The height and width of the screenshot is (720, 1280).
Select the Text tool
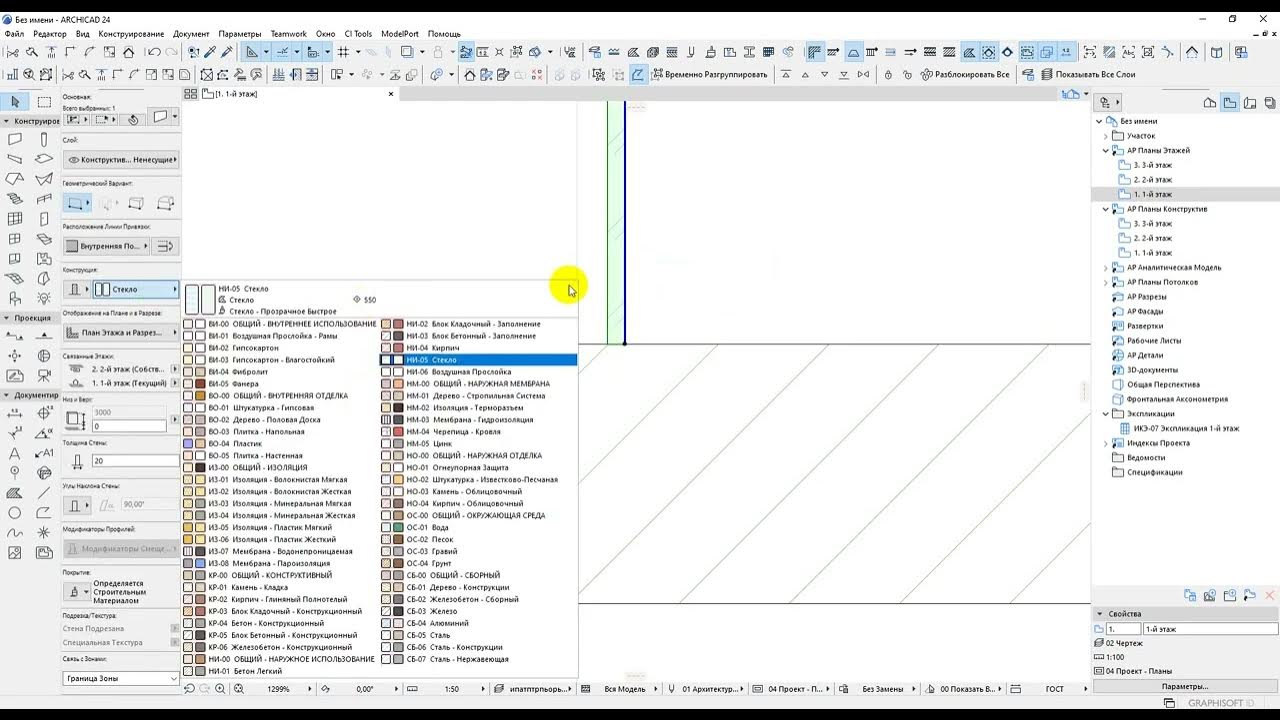15,453
